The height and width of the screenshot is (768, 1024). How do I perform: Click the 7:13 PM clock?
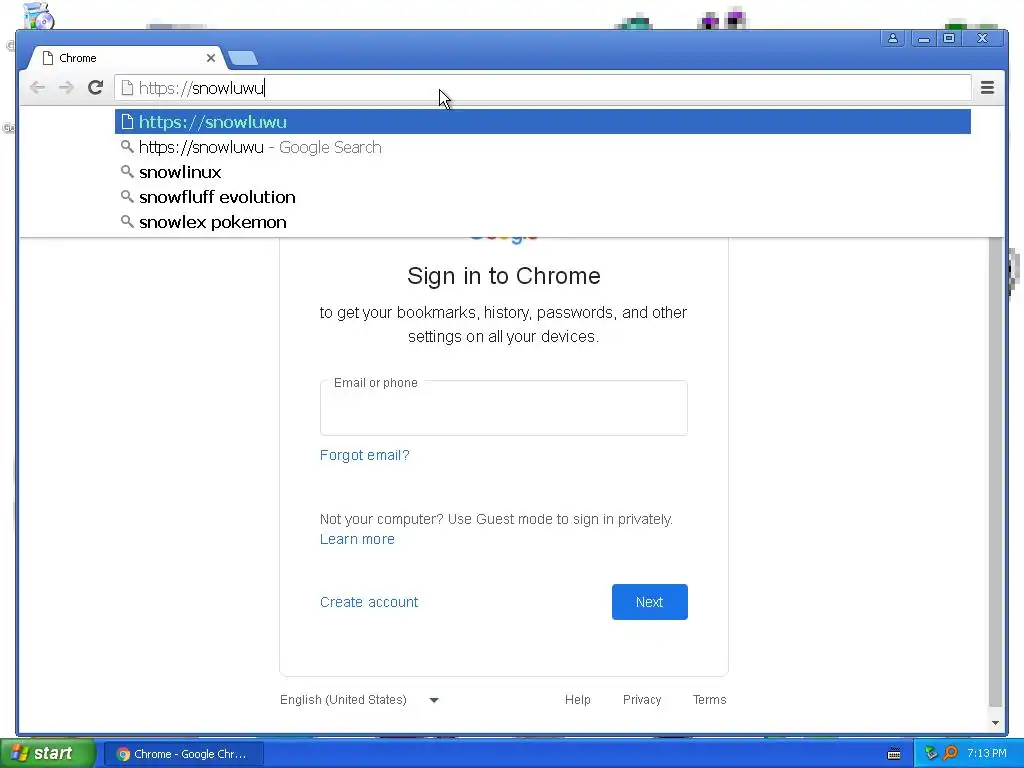pos(987,754)
